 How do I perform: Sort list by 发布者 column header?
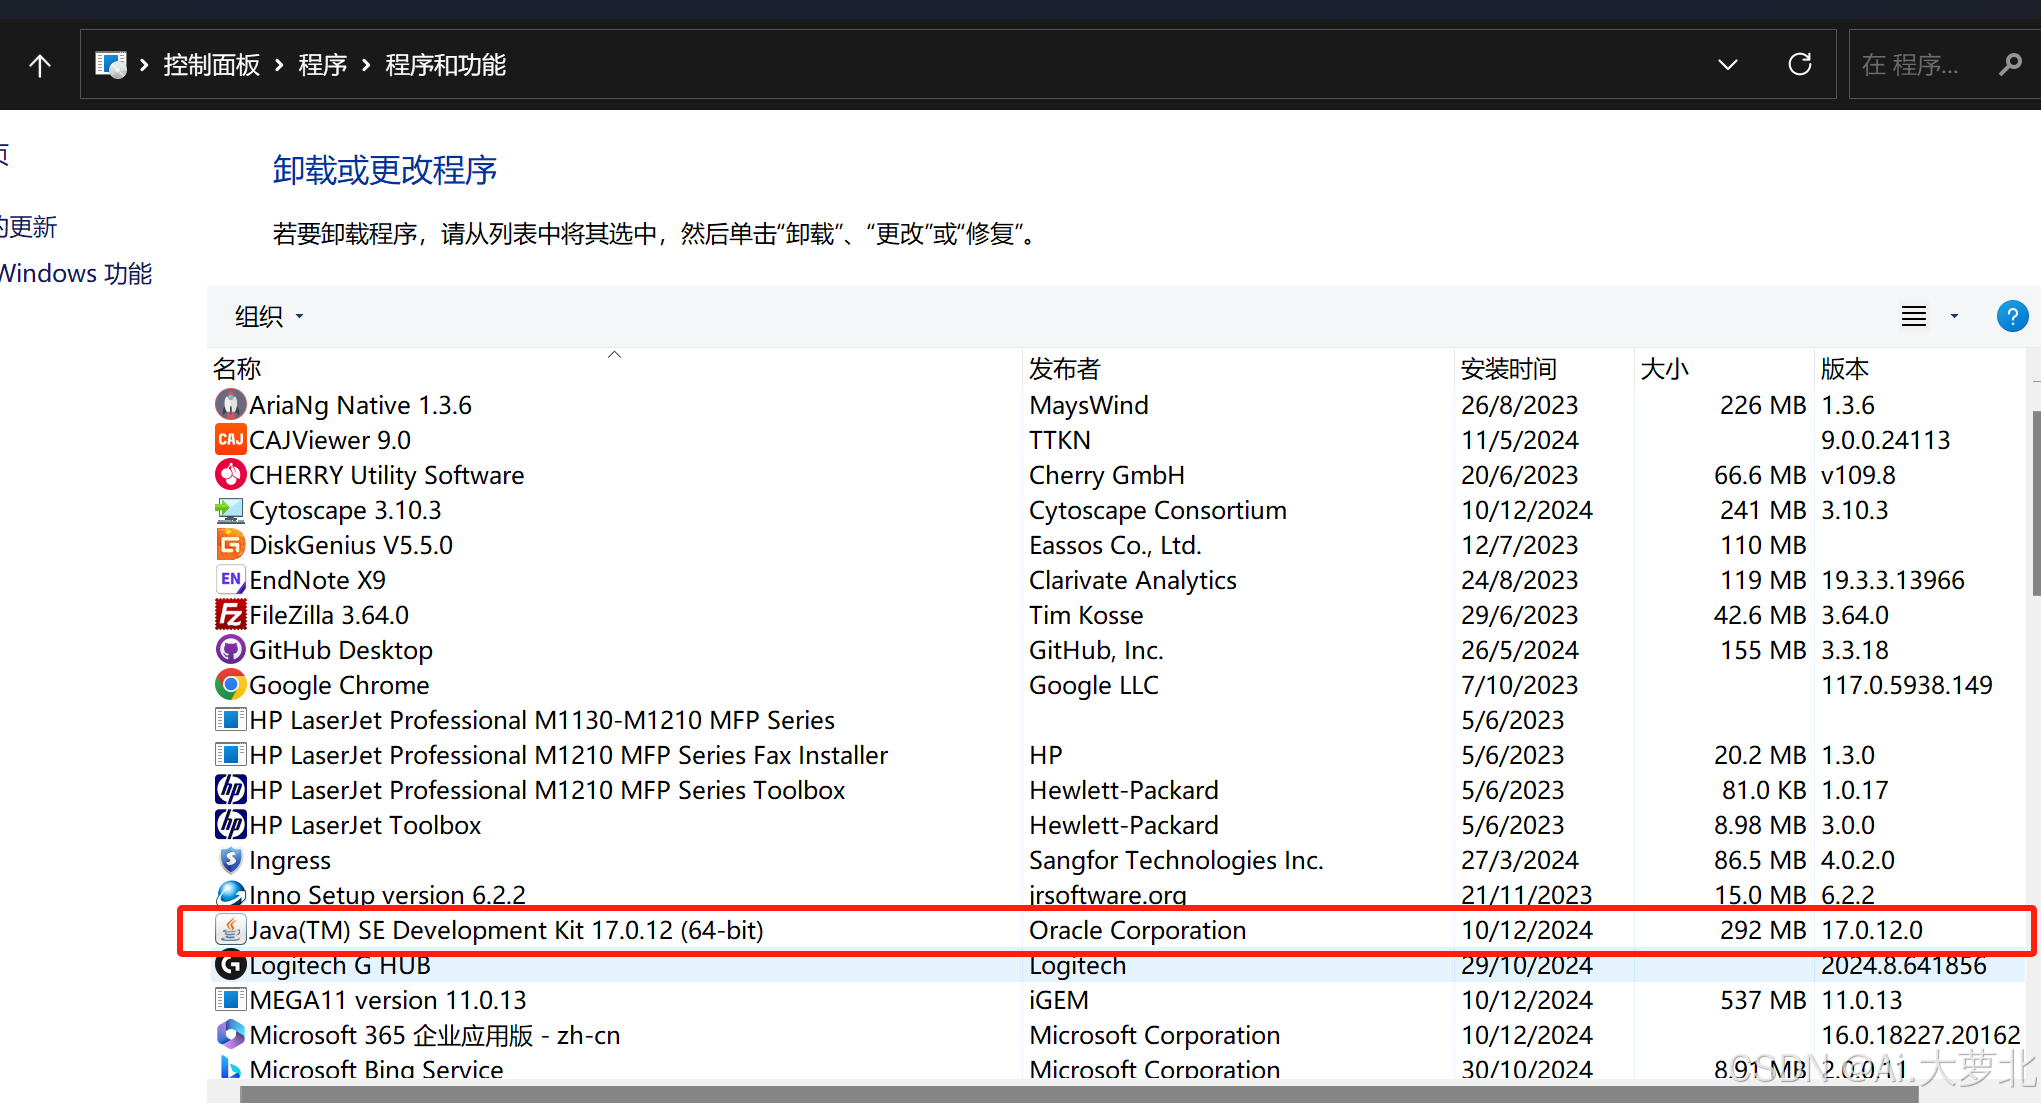click(1064, 369)
